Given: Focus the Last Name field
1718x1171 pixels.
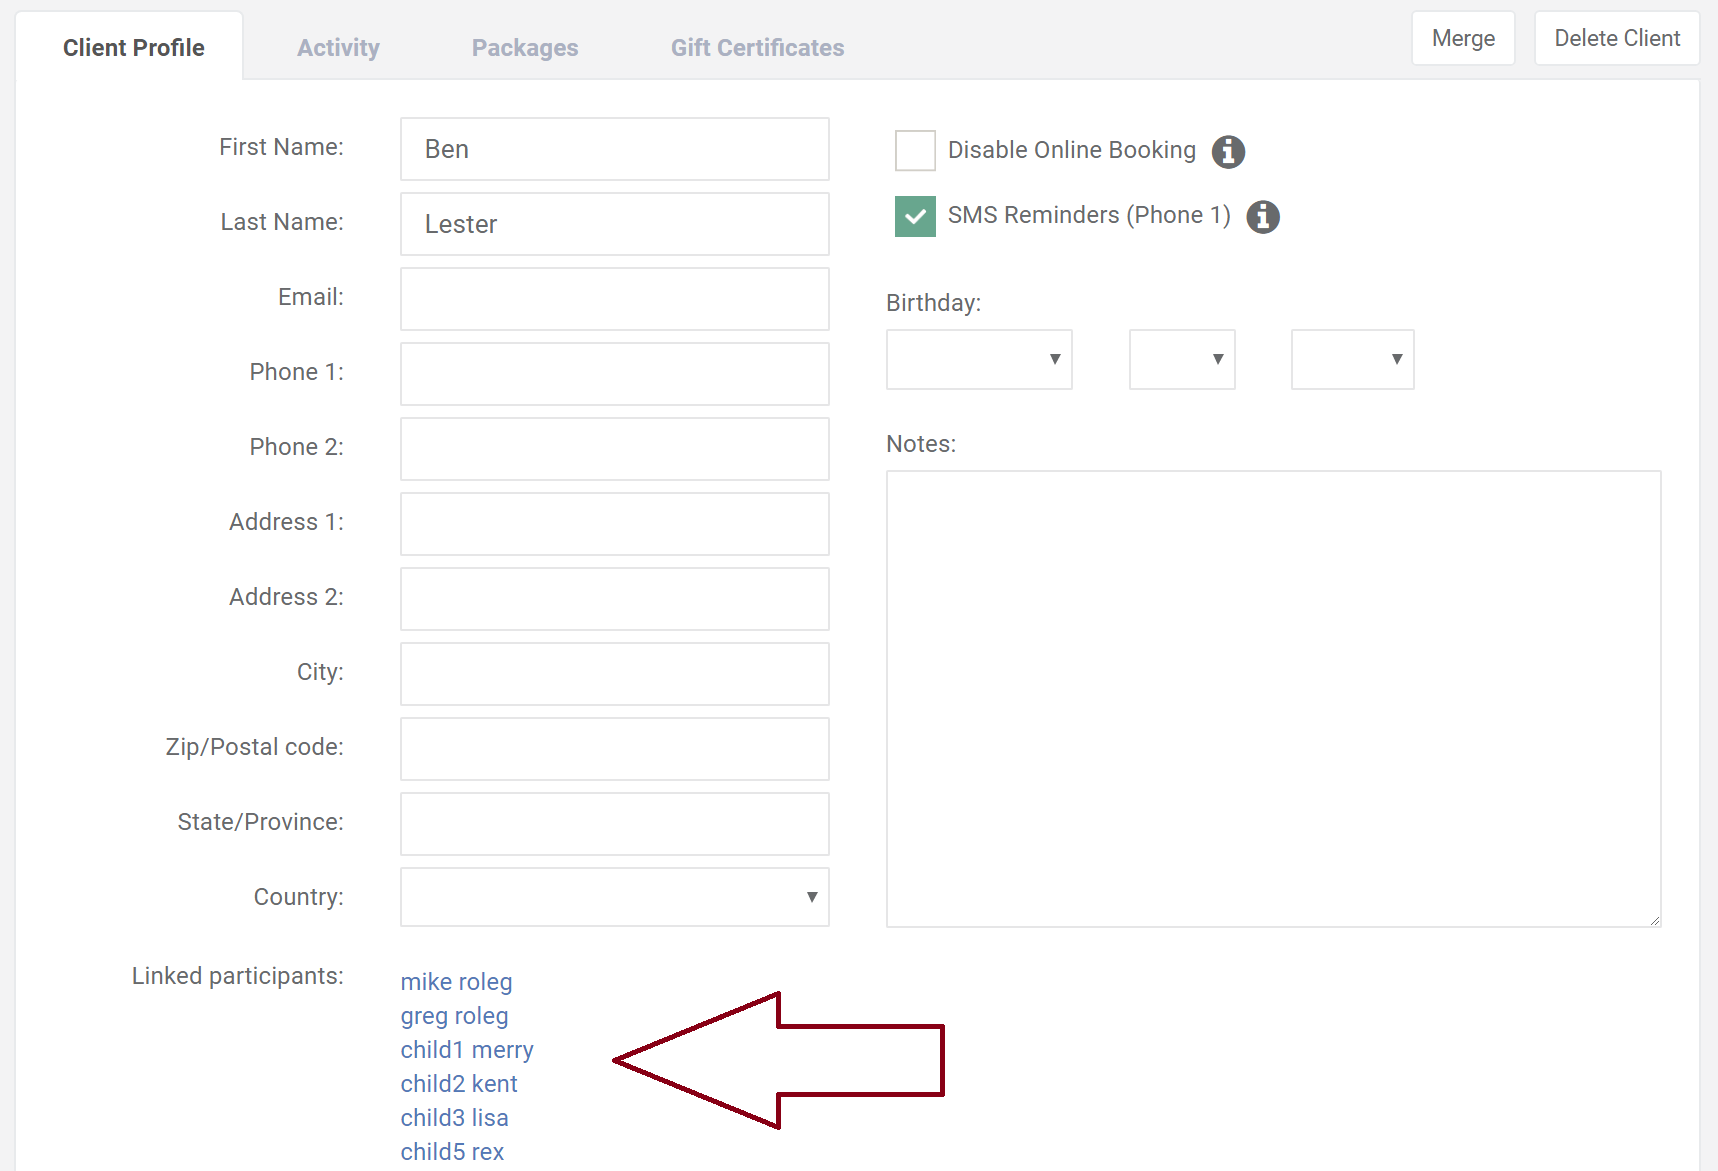Looking at the screenshot, I should tap(615, 224).
